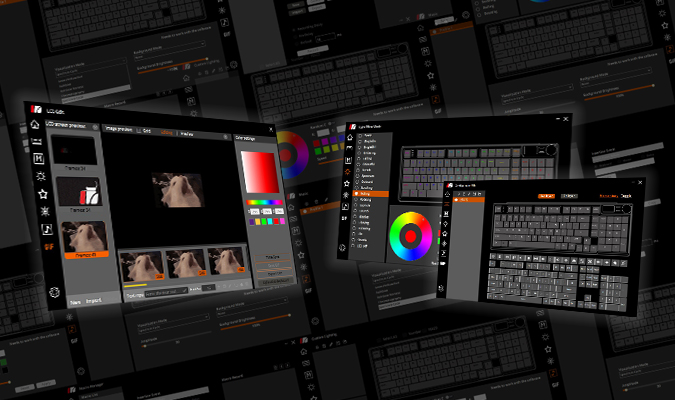Select highlighted orange effect in lighting effects list
The height and width of the screenshot is (400, 675).
tap(370, 194)
